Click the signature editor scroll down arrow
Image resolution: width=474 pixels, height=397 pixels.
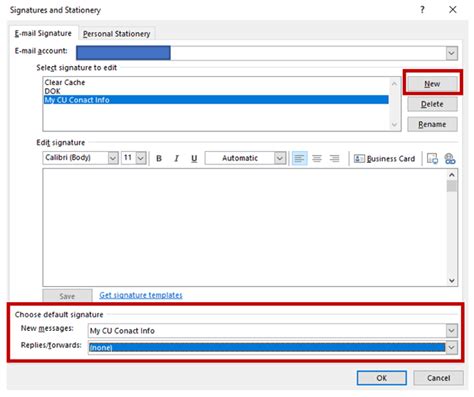click(452, 280)
